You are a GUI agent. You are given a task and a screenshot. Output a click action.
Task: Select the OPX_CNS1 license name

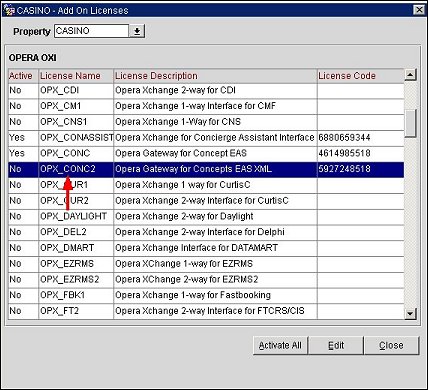pyautogui.click(x=64, y=122)
